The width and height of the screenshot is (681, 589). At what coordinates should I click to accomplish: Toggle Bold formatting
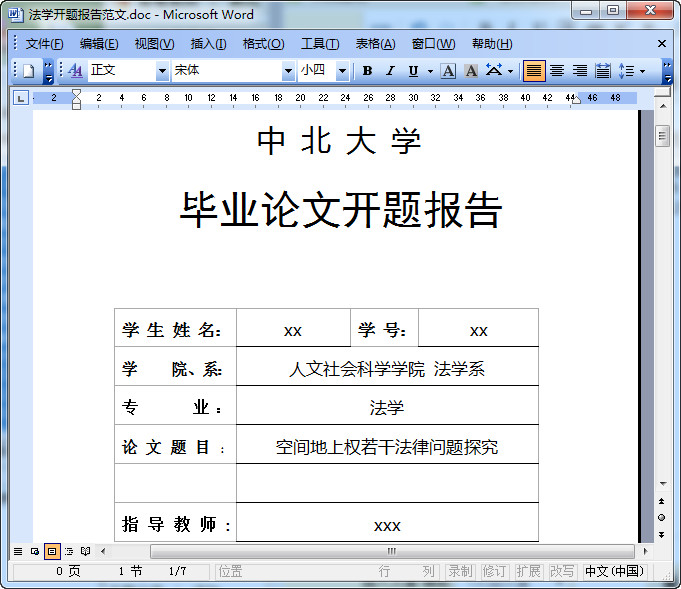(367, 70)
